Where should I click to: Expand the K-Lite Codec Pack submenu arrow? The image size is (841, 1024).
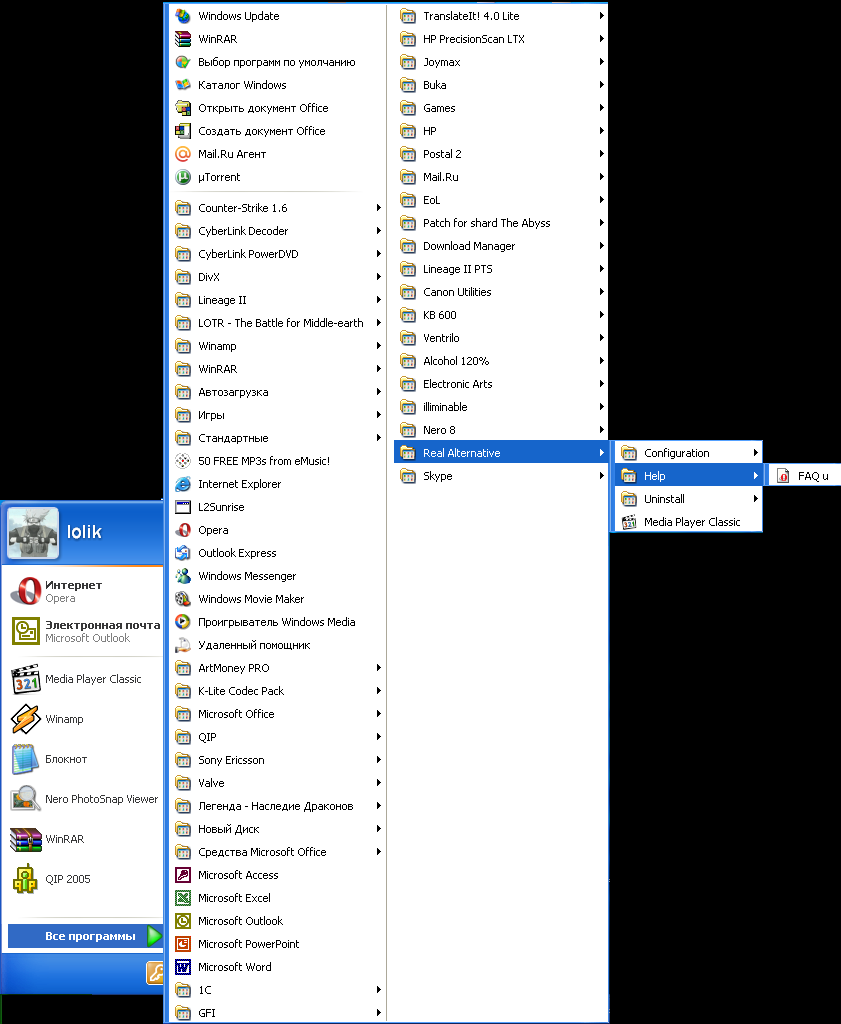tap(379, 691)
